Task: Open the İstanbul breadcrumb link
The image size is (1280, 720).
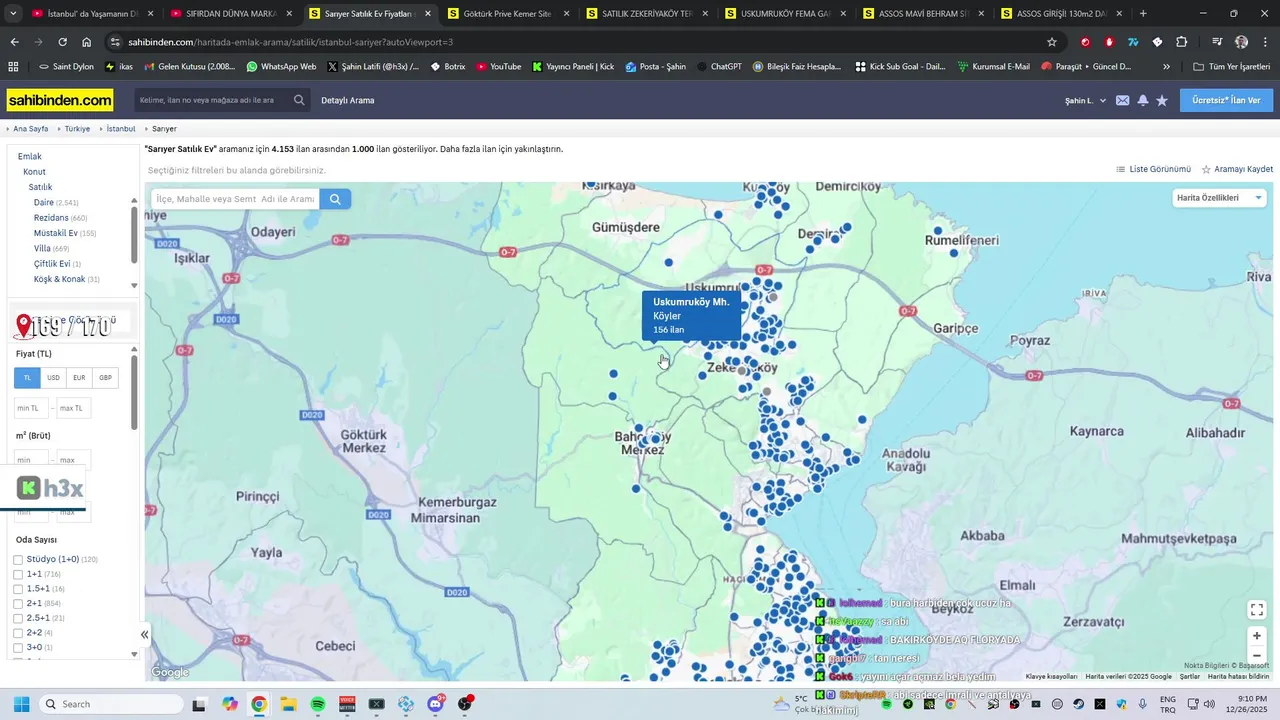Action: click(121, 129)
